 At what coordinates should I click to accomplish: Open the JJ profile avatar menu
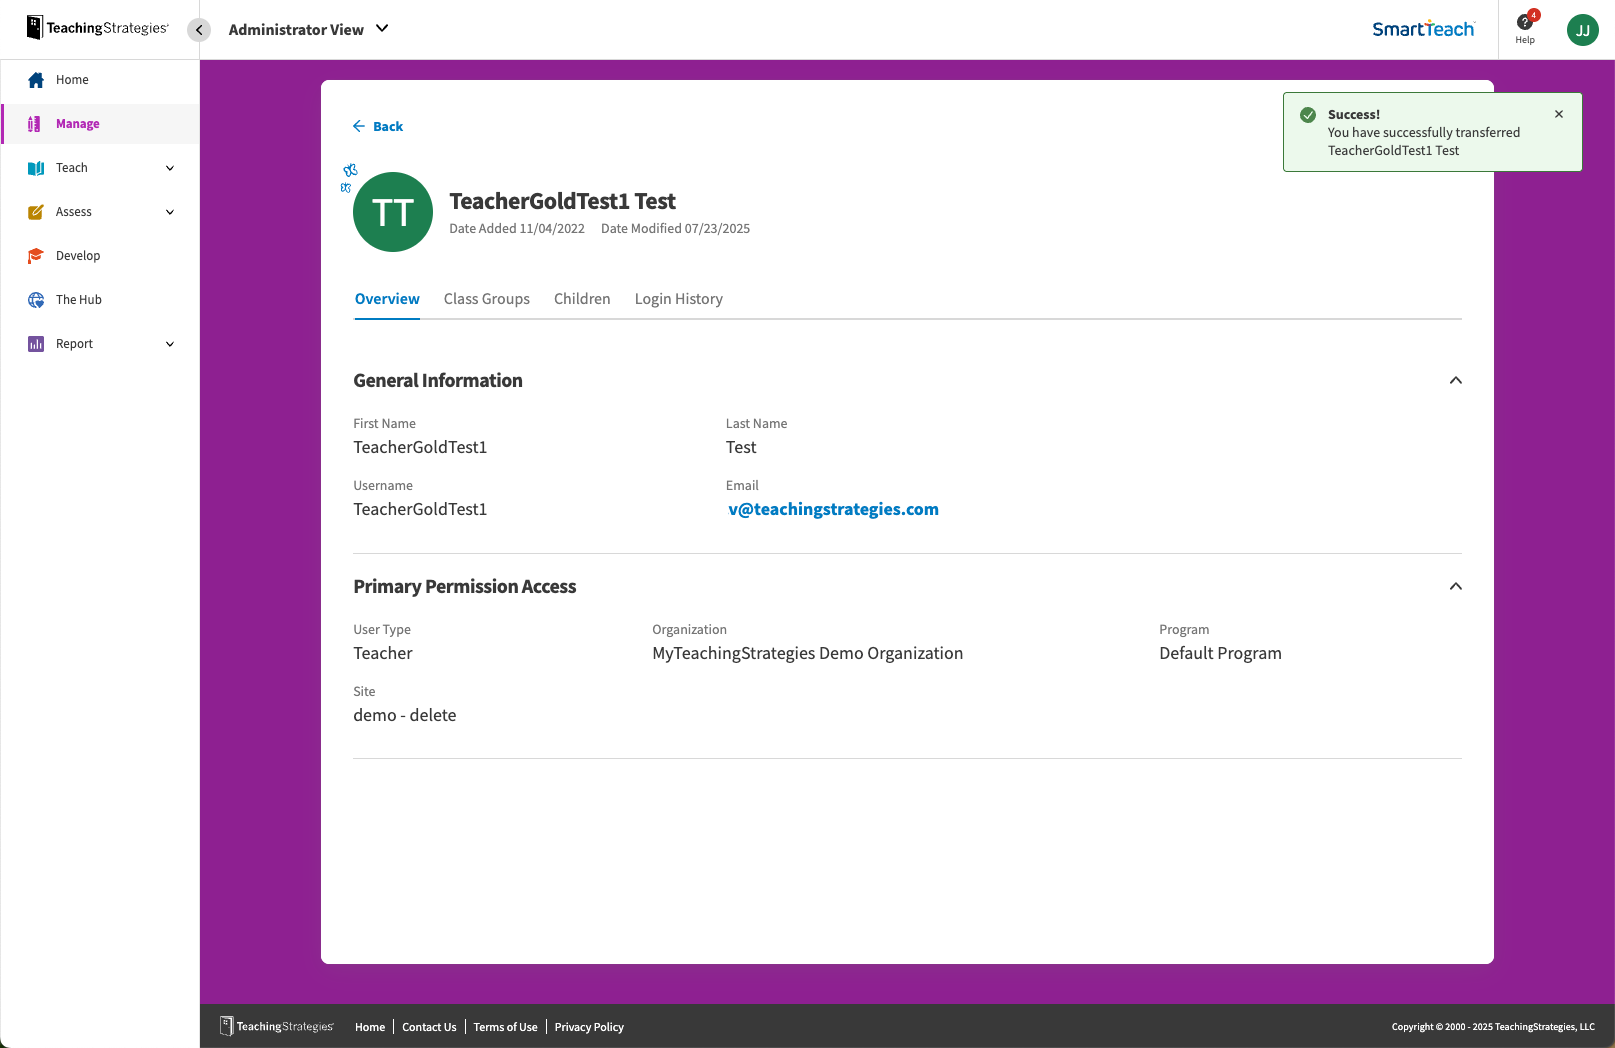pyautogui.click(x=1582, y=29)
